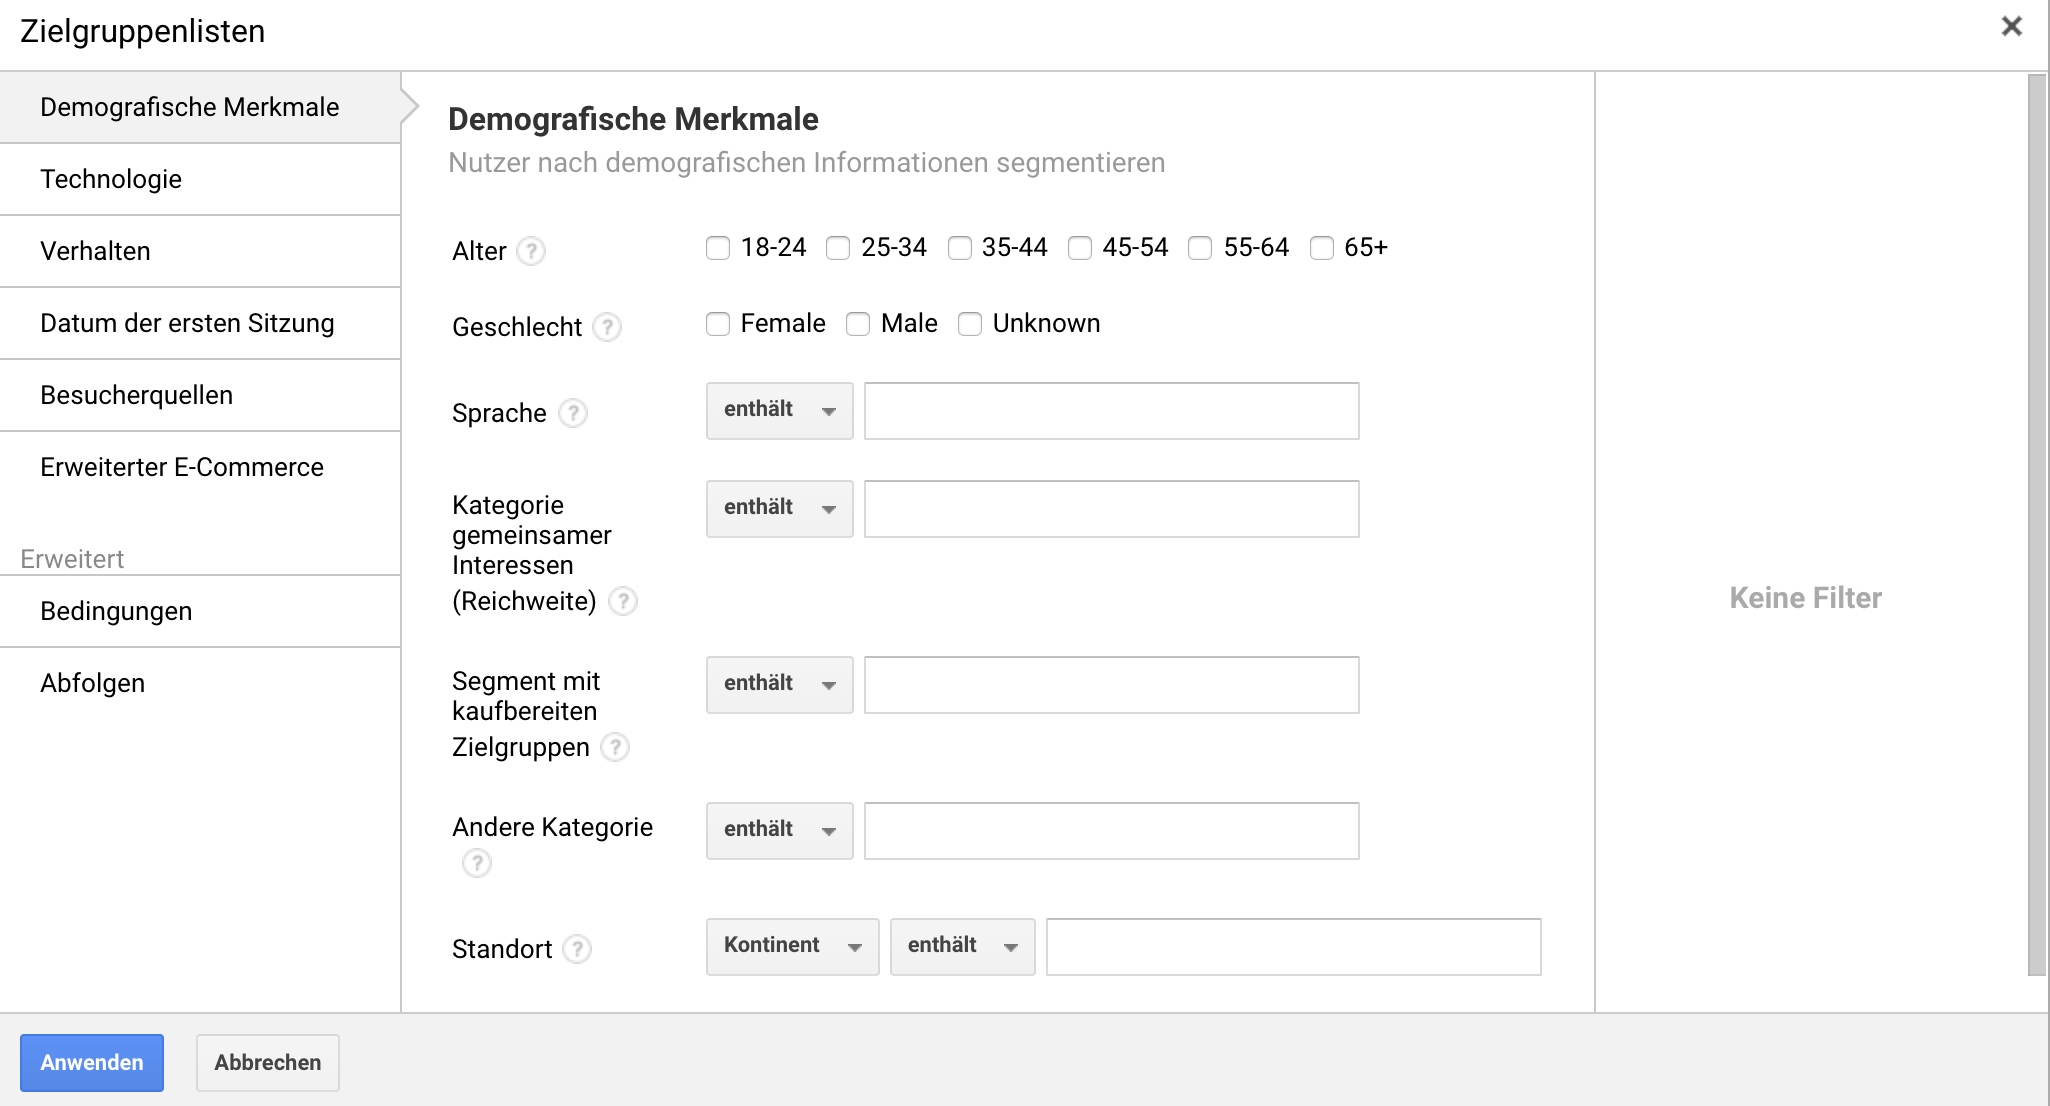Open Datum der ersten Sitzung section
The width and height of the screenshot is (2050, 1106).
[x=200, y=323]
